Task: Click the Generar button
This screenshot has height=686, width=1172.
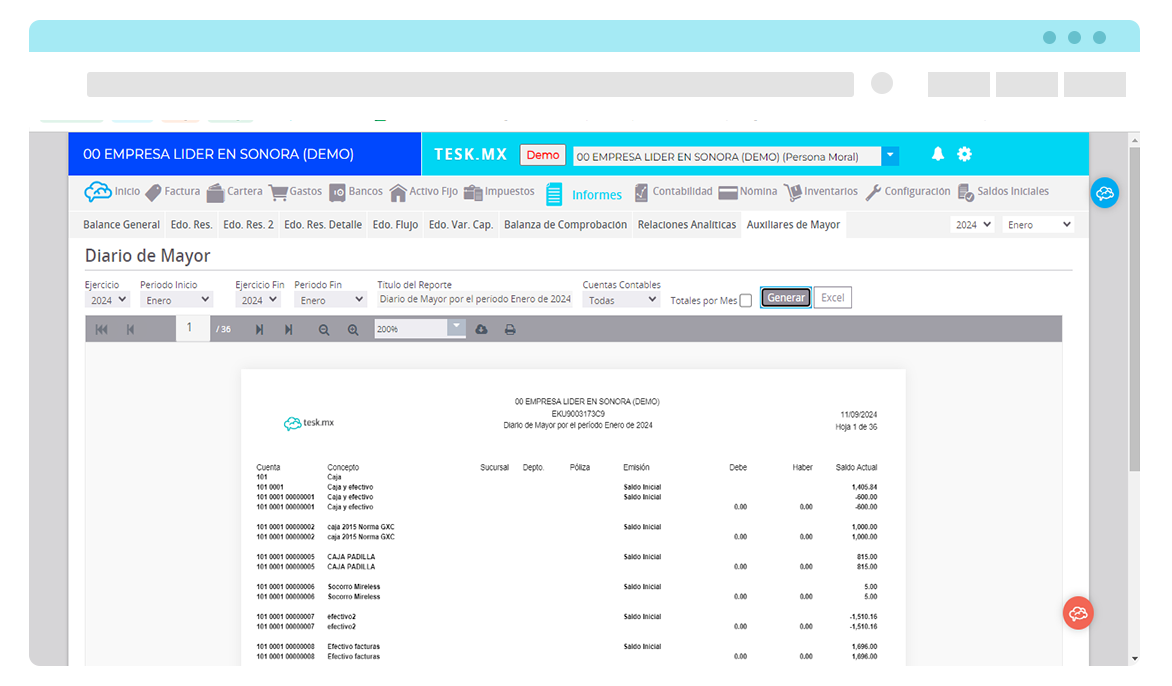Action: click(785, 297)
